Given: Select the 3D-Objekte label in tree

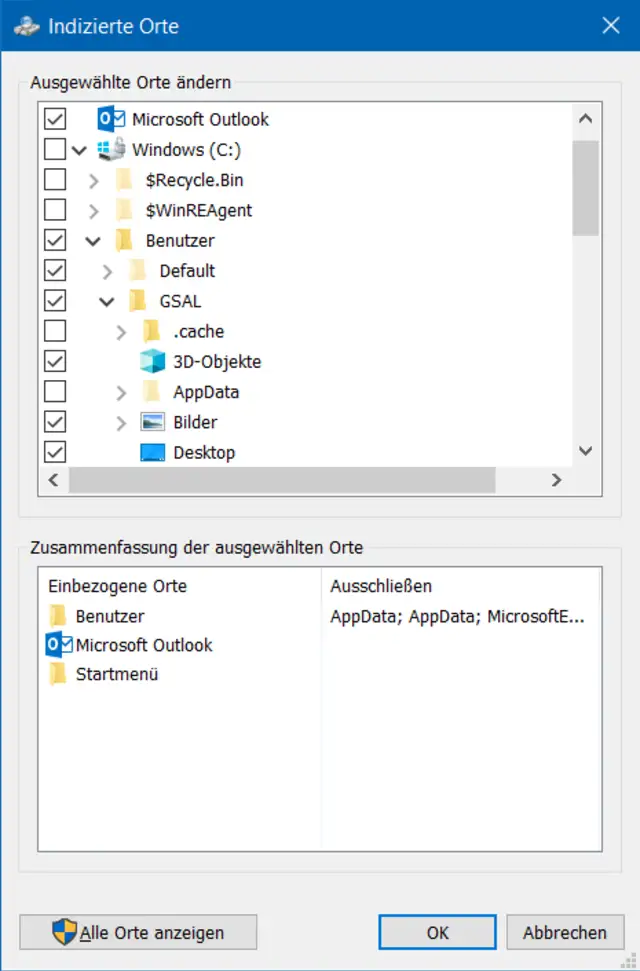Looking at the screenshot, I should (217, 362).
